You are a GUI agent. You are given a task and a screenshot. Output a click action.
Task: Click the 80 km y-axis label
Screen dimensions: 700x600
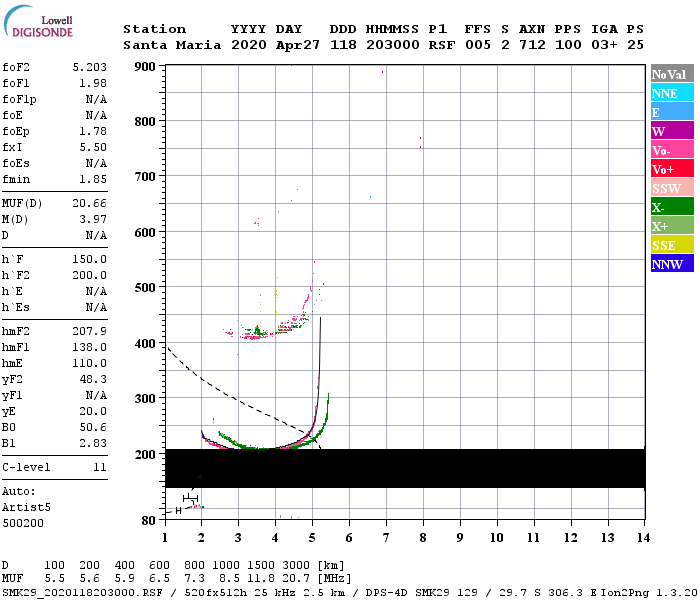(149, 521)
